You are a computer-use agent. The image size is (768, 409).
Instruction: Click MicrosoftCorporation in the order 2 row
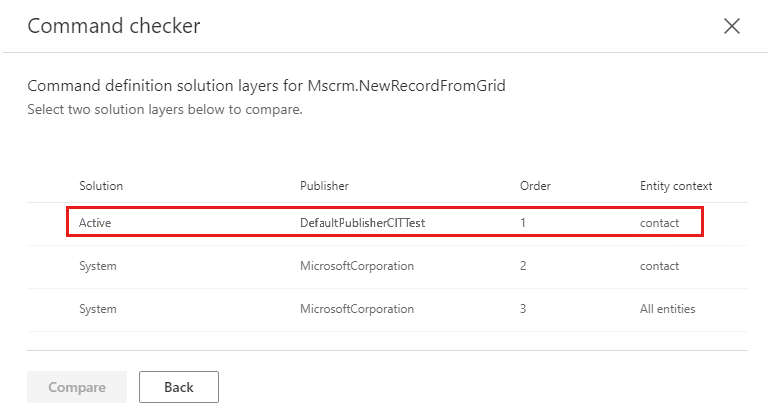pos(356,266)
